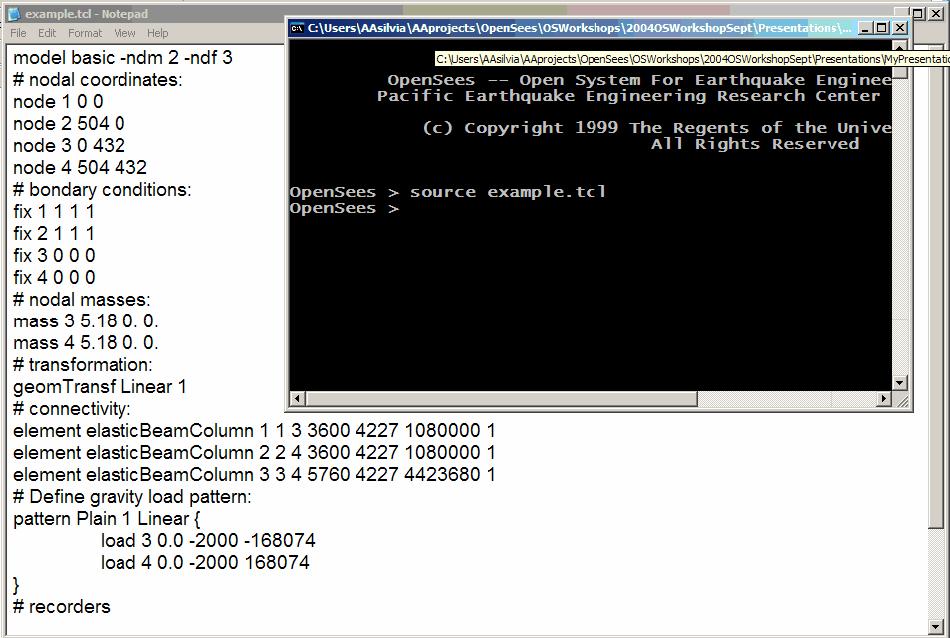Click the 'elasticBeamColumn 2 2 4' element line

tap(254, 453)
